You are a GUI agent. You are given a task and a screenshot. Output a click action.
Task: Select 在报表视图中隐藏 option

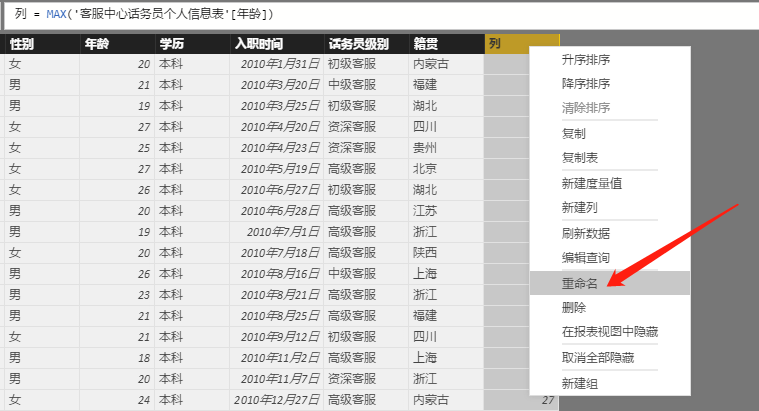(610, 332)
